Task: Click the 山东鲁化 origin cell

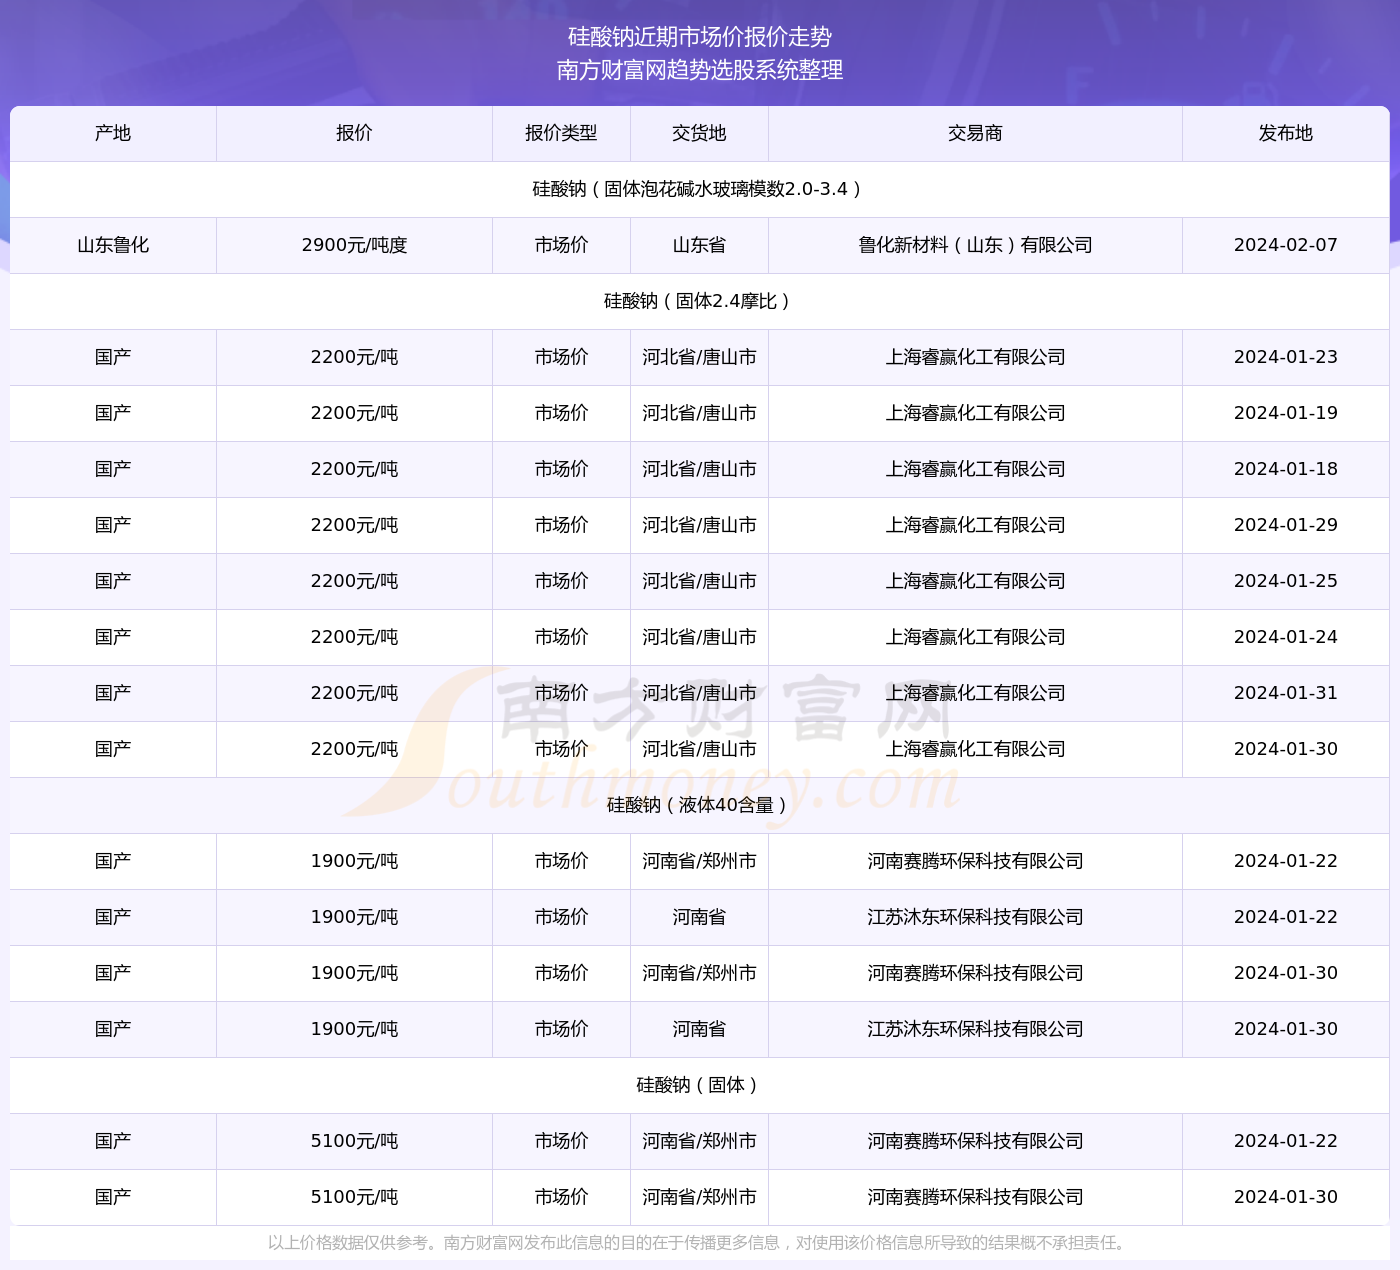Action: [113, 245]
